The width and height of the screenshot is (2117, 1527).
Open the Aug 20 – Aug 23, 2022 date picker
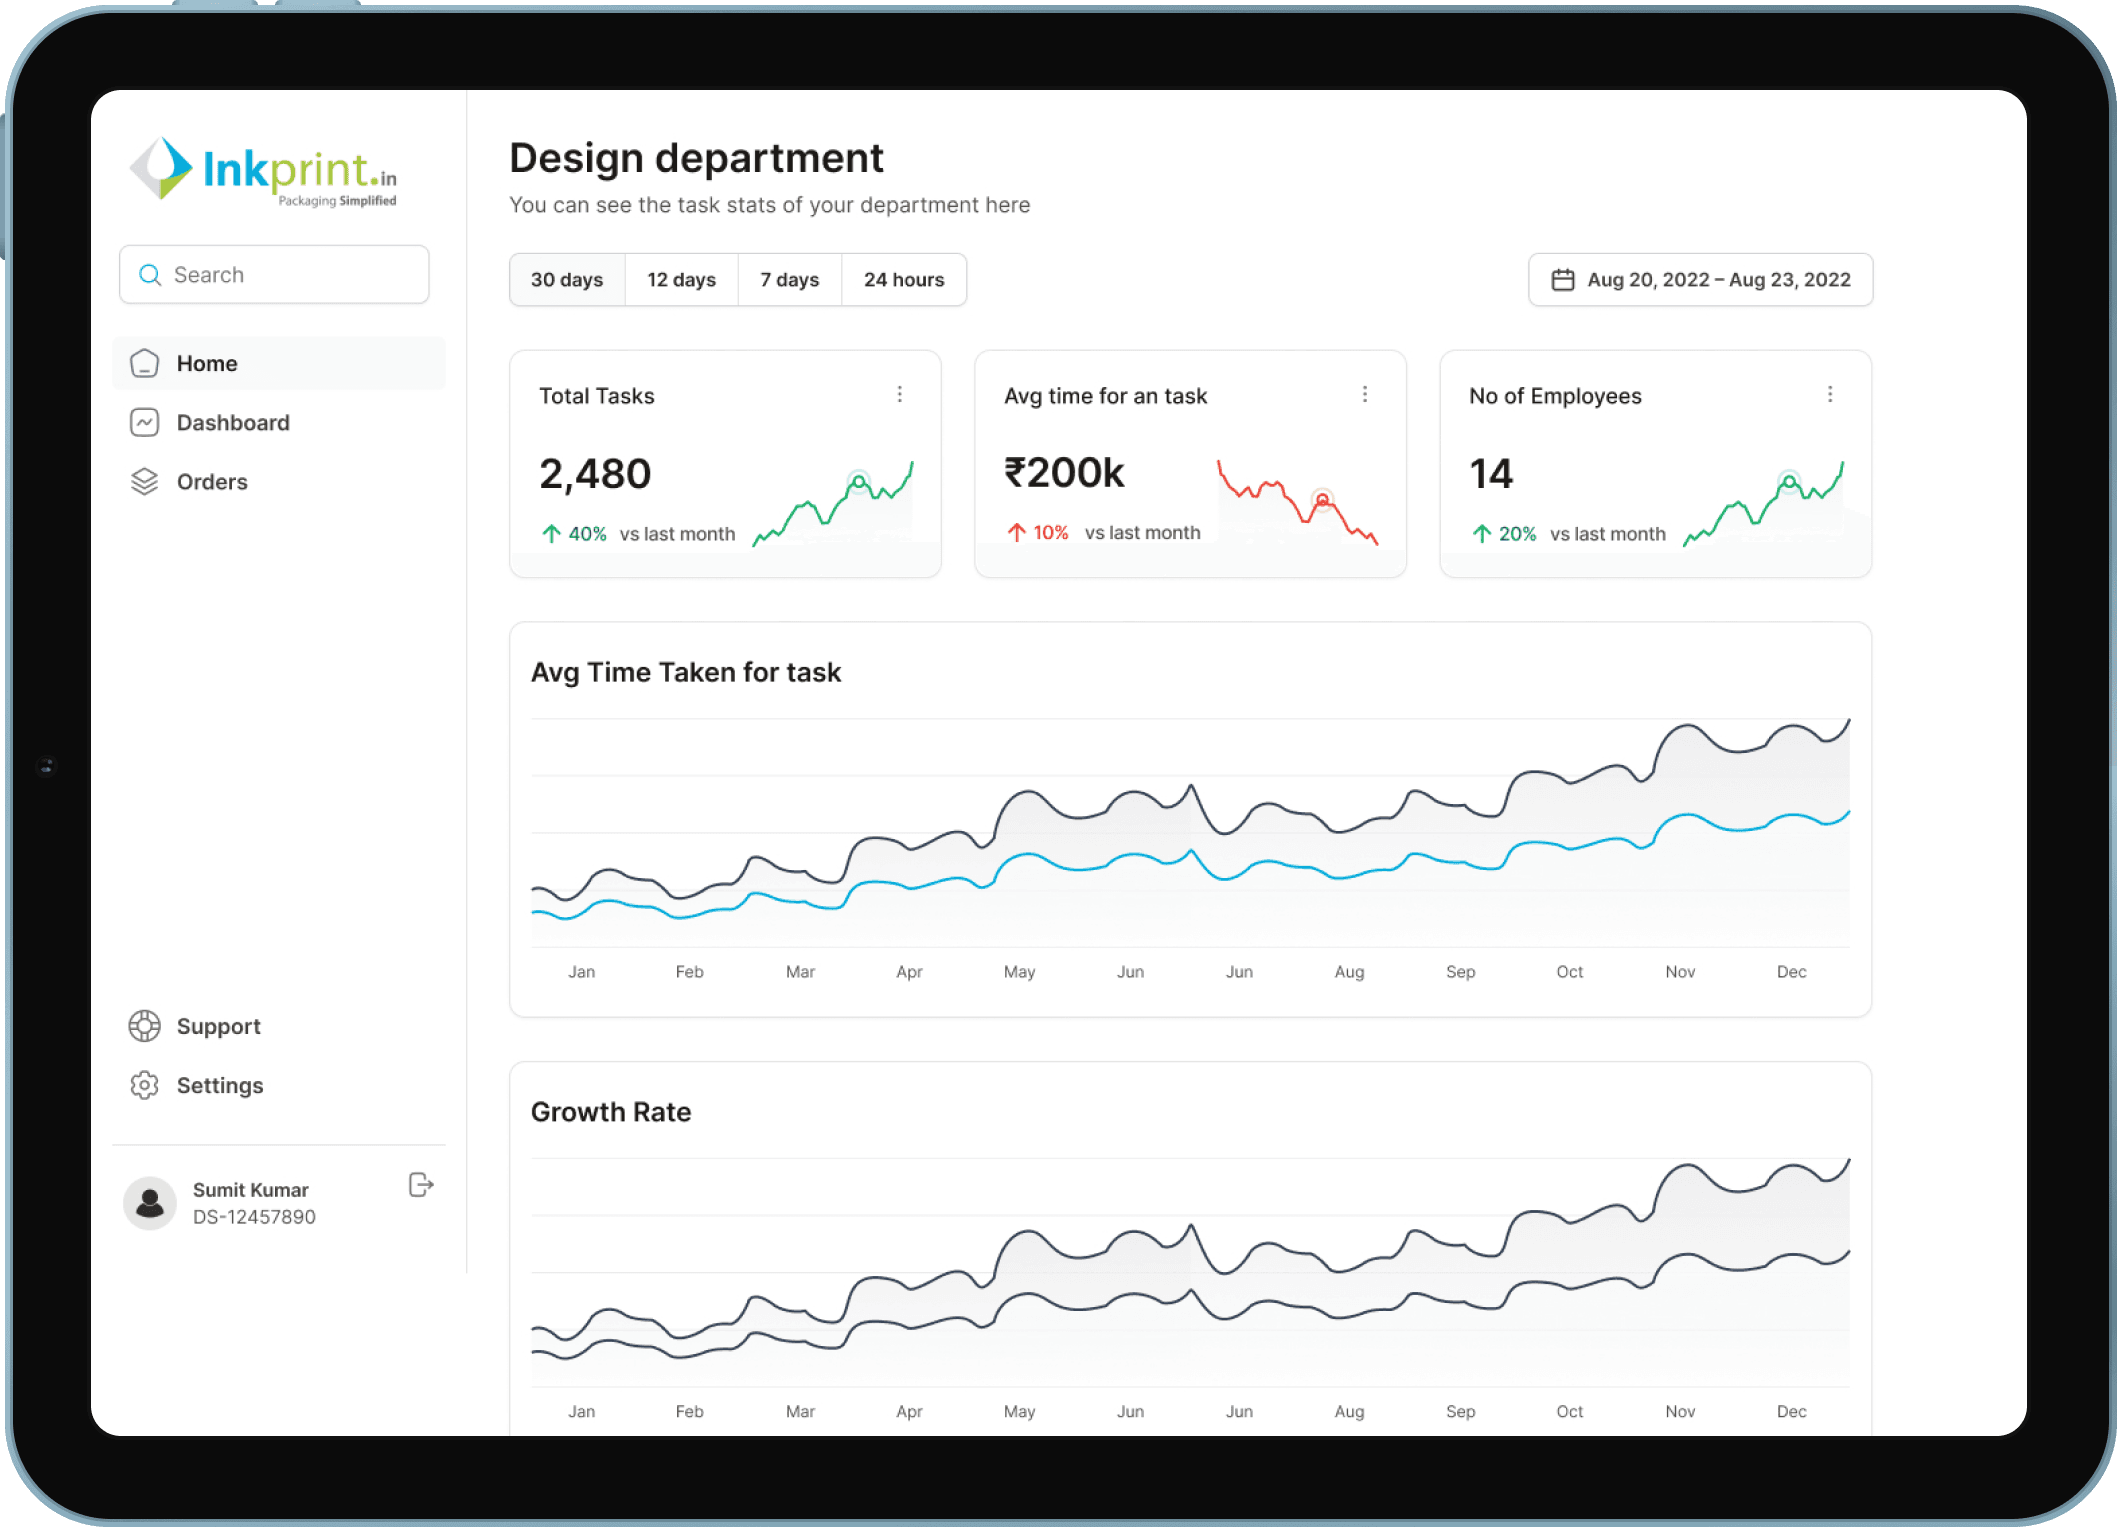pos(1718,280)
